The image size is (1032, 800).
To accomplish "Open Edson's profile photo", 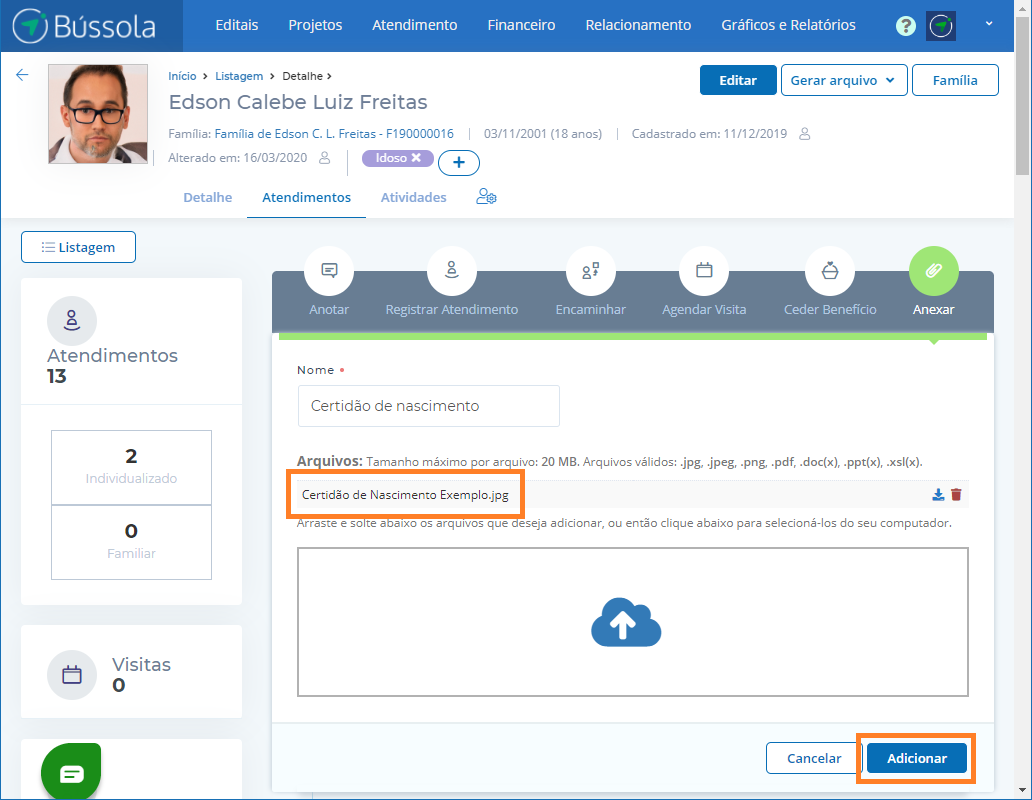I will tap(98, 114).
